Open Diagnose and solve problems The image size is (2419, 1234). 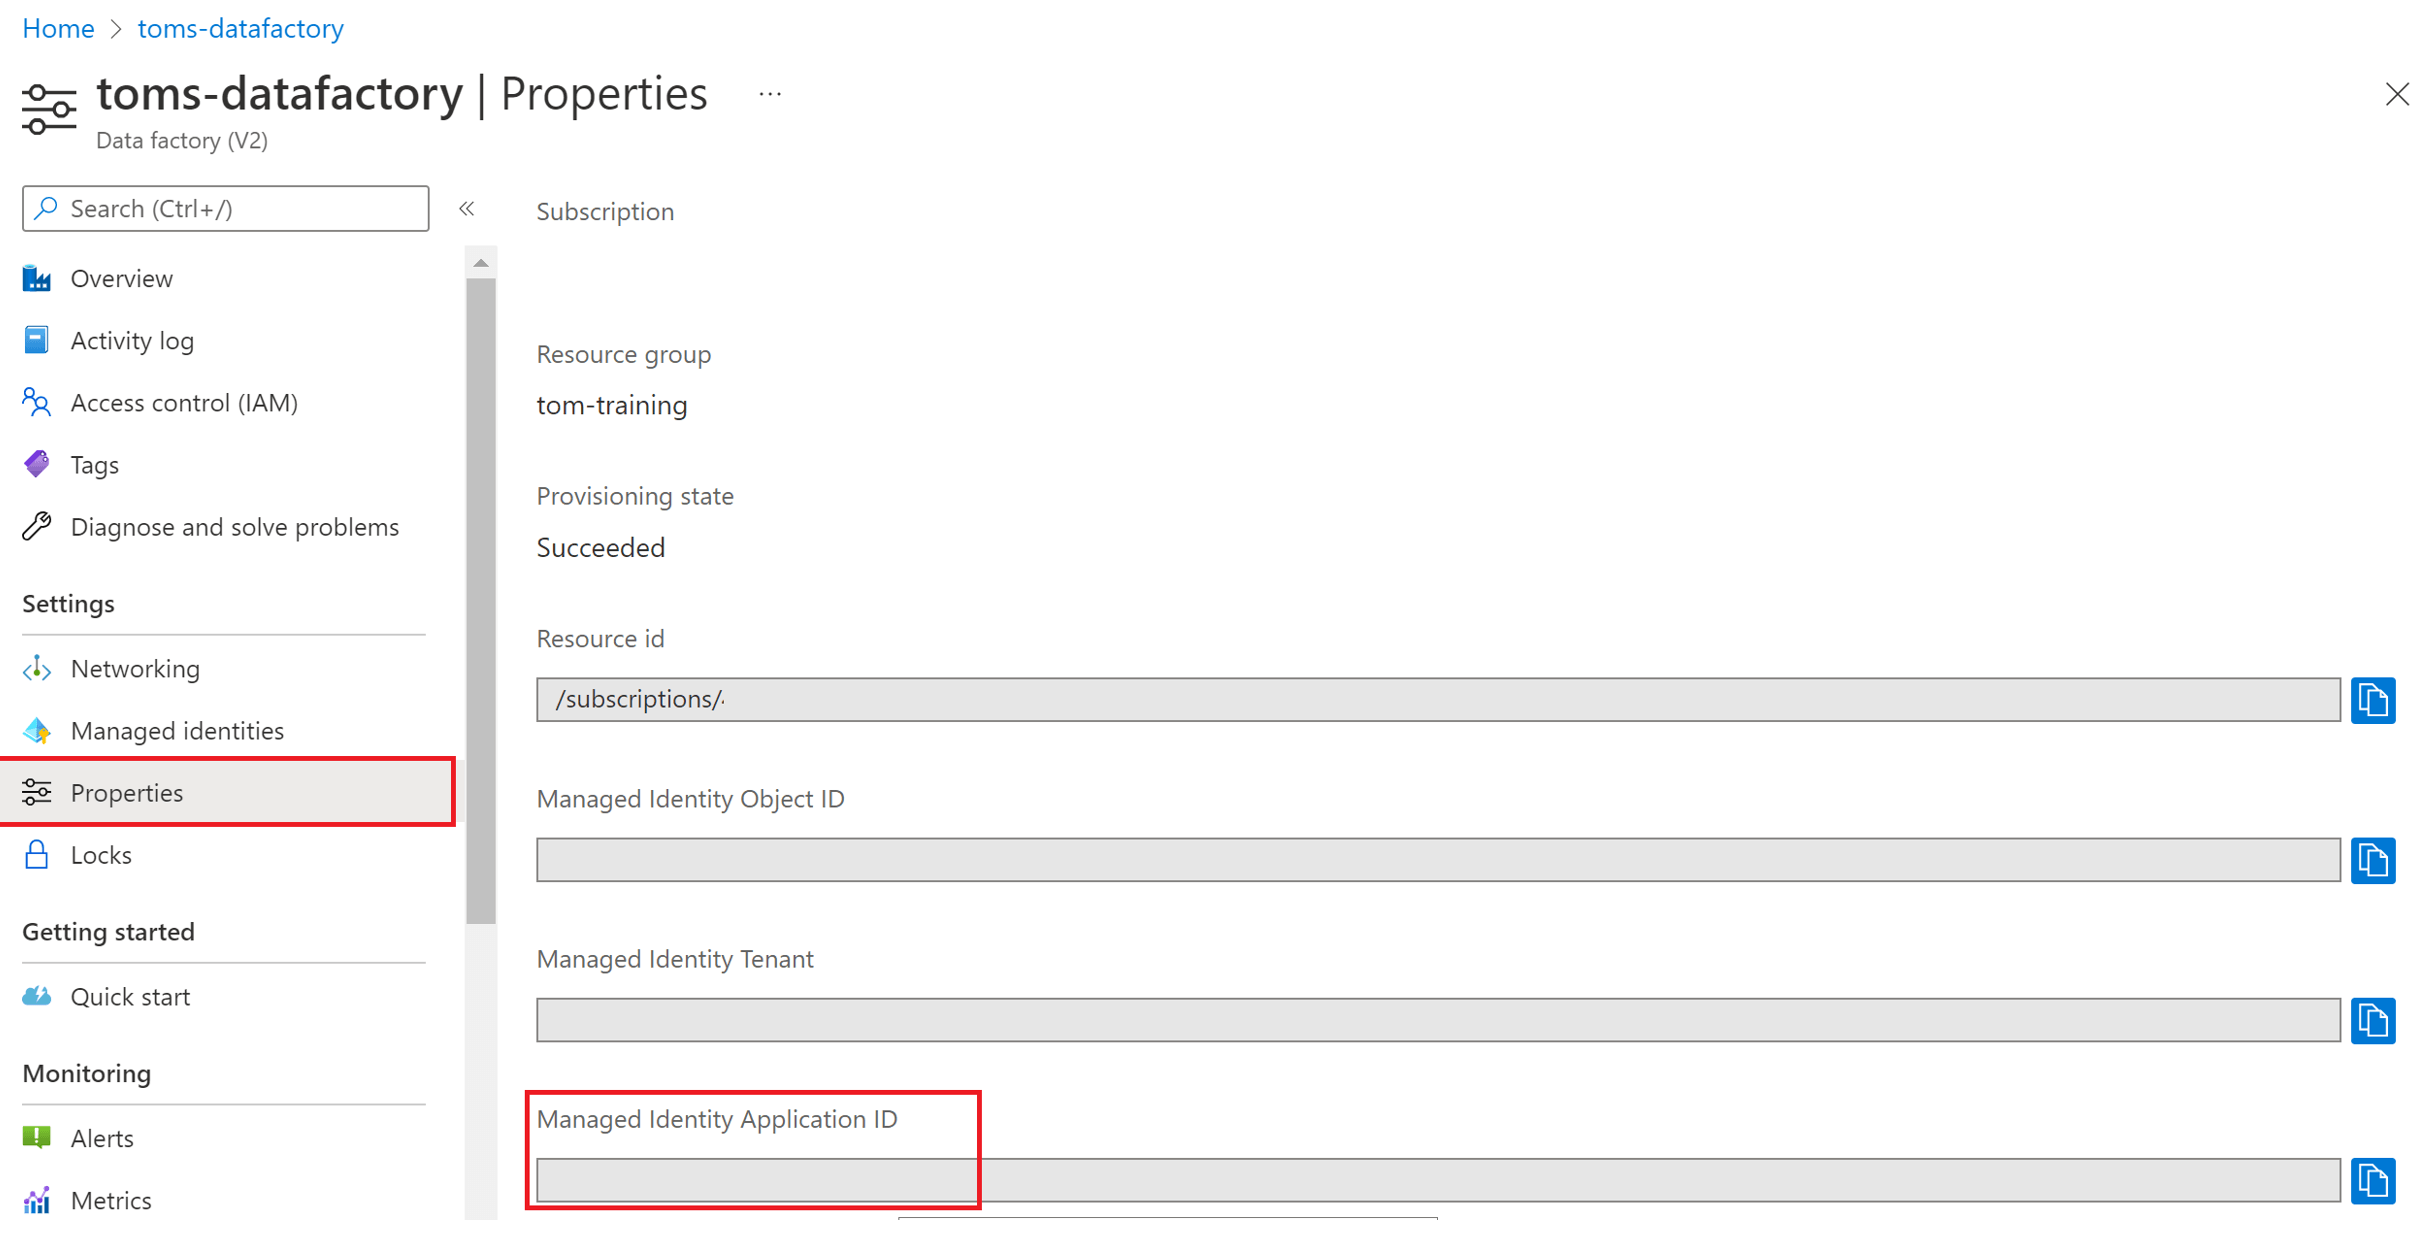[x=234, y=526]
